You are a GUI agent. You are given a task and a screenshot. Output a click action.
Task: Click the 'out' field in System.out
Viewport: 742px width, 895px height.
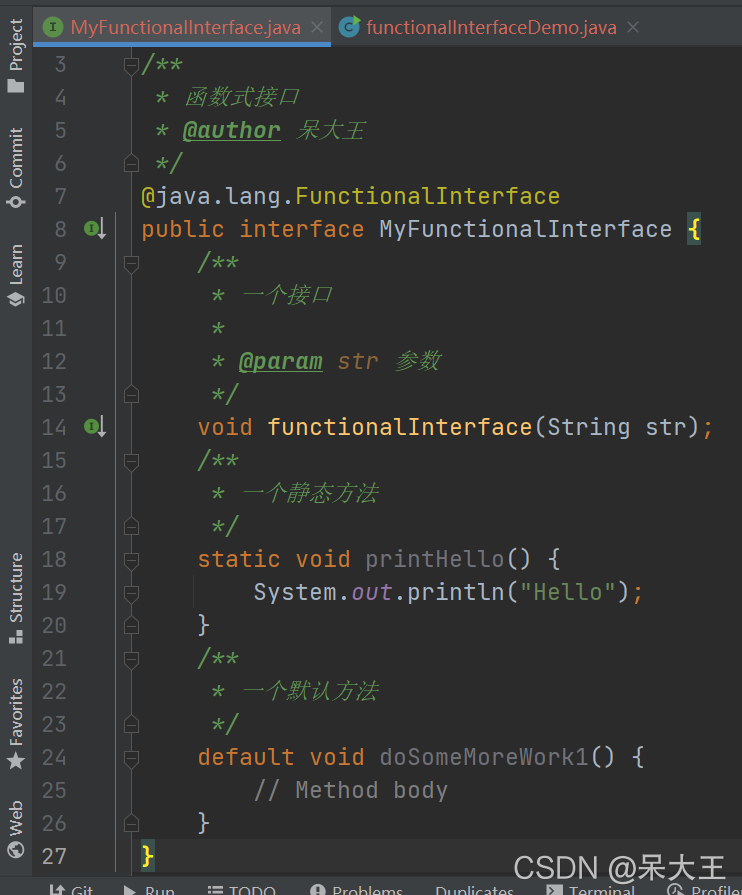point(372,592)
